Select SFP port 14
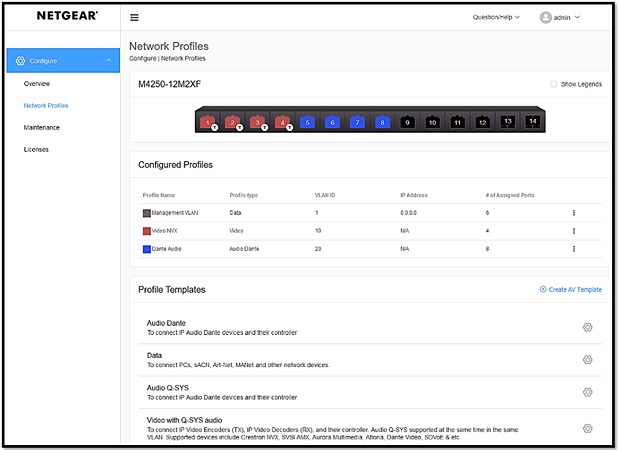This screenshot has width=620, height=450. (x=533, y=121)
